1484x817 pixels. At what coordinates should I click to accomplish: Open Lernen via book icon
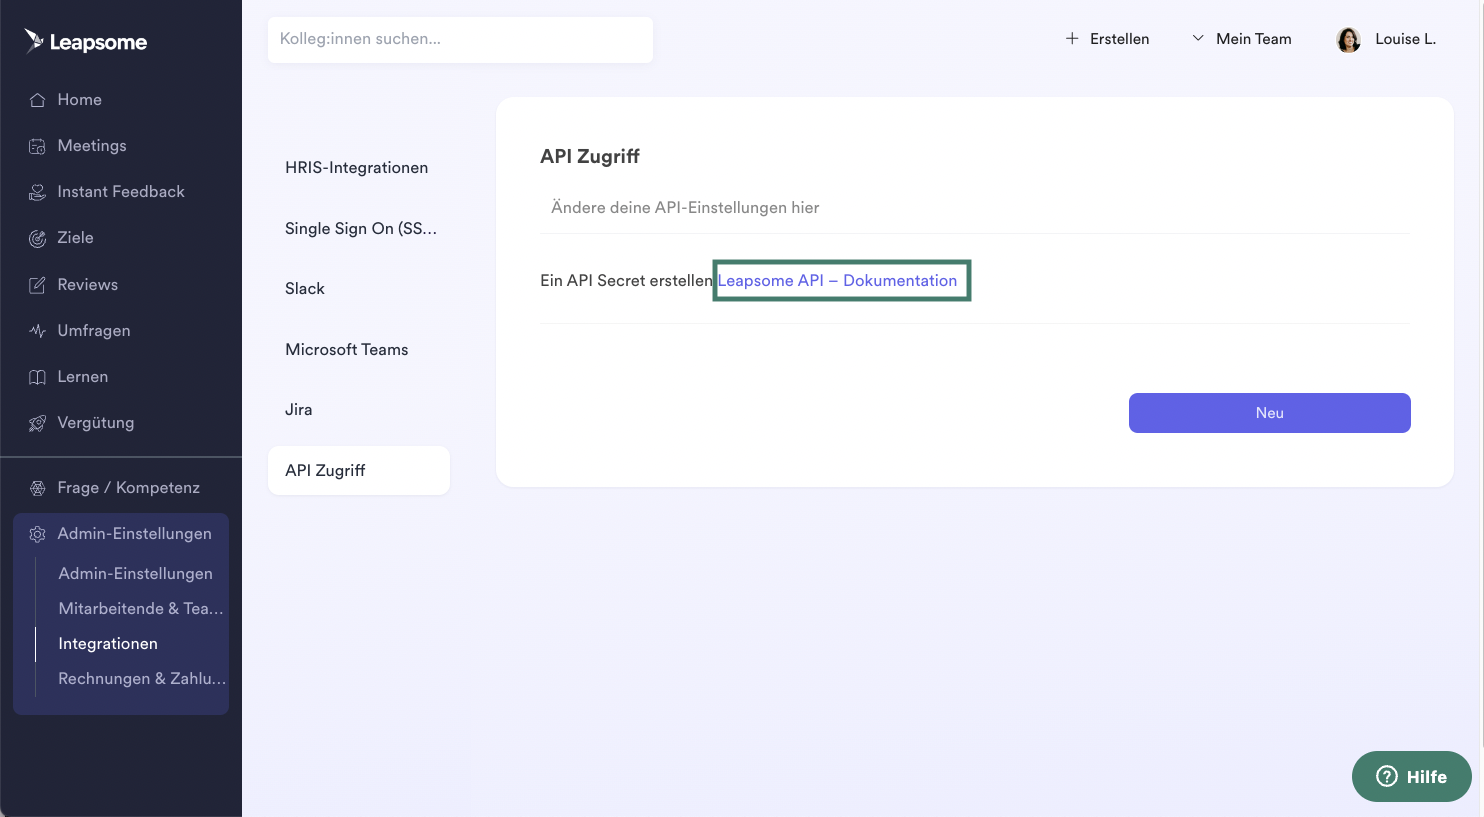point(37,377)
